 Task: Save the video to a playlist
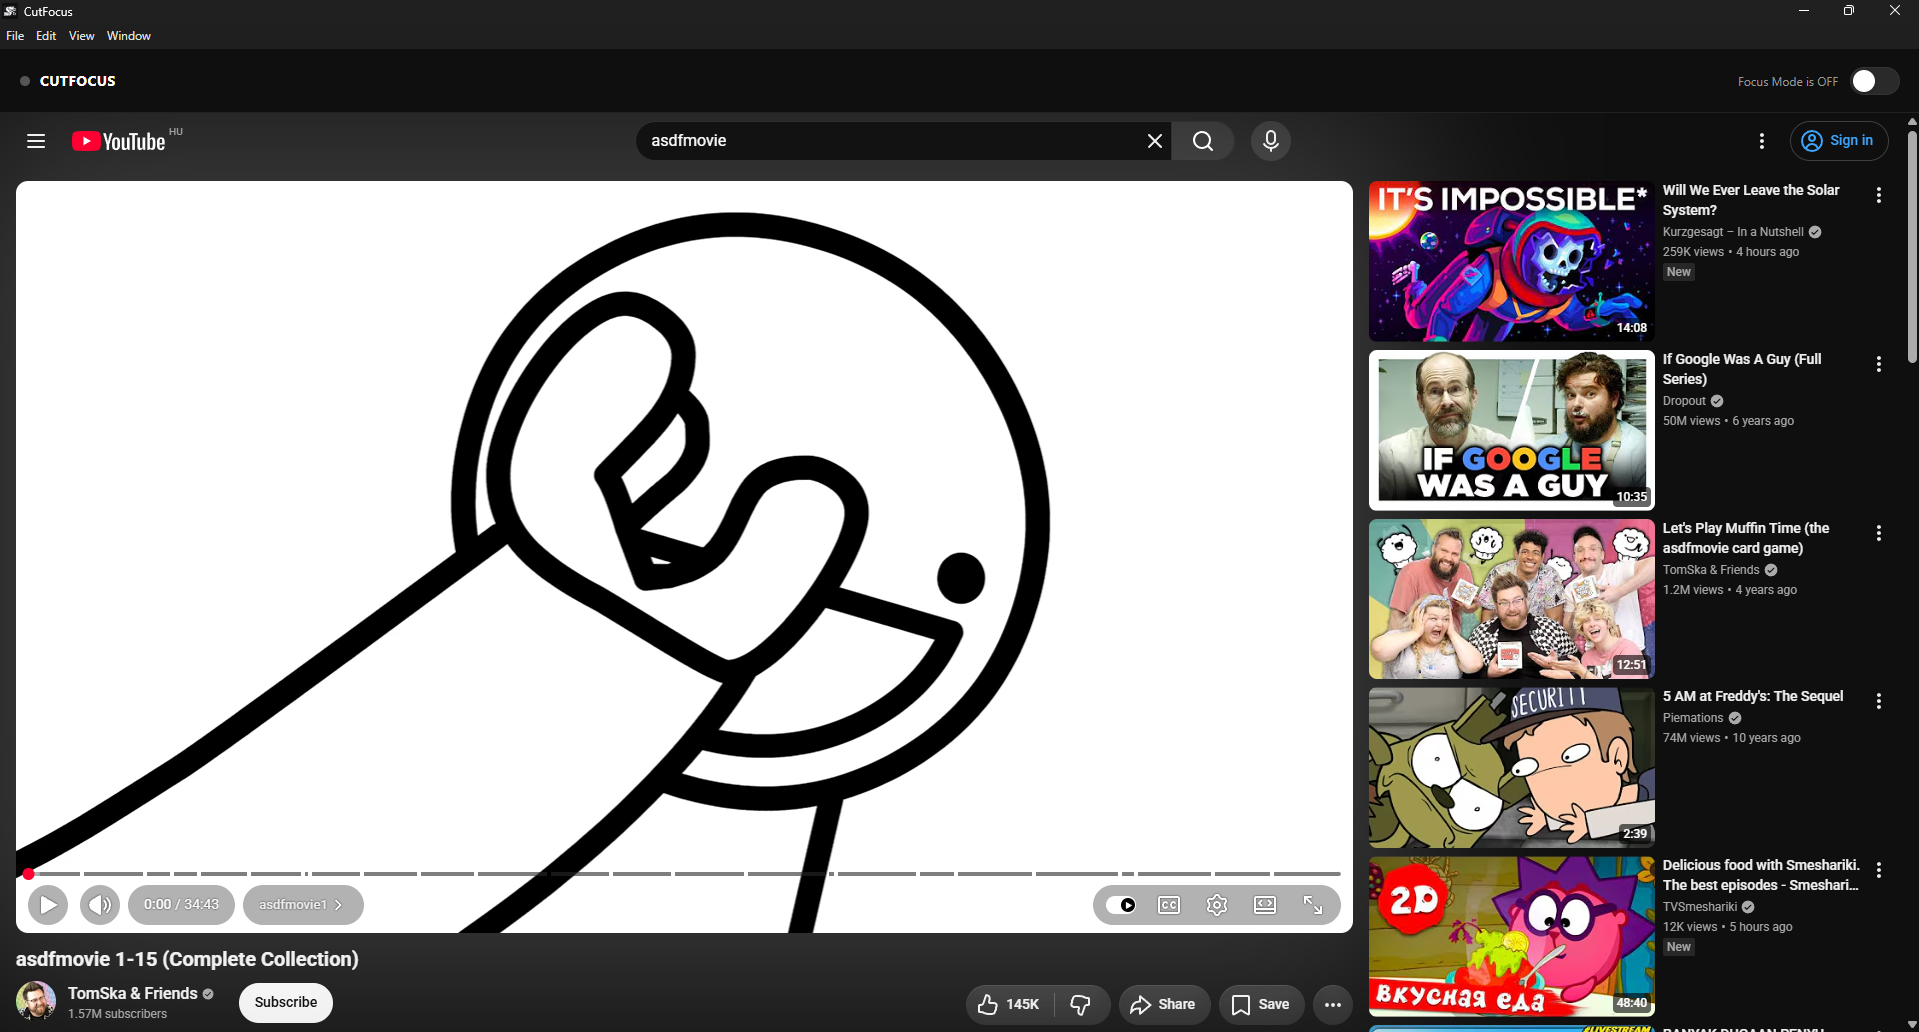click(x=1260, y=1004)
